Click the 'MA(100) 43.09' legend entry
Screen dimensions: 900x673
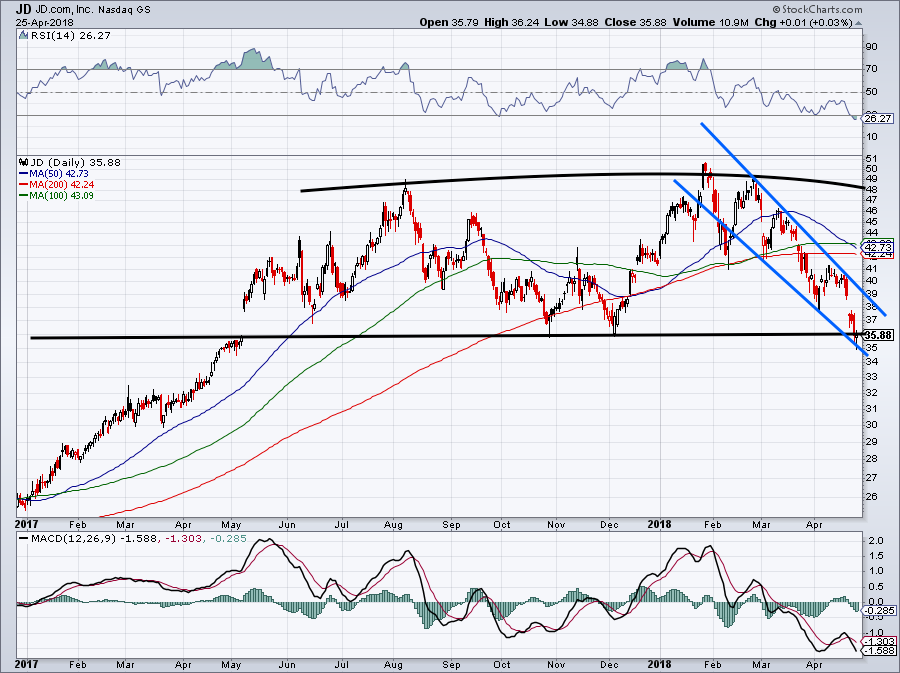coord(61,196)
